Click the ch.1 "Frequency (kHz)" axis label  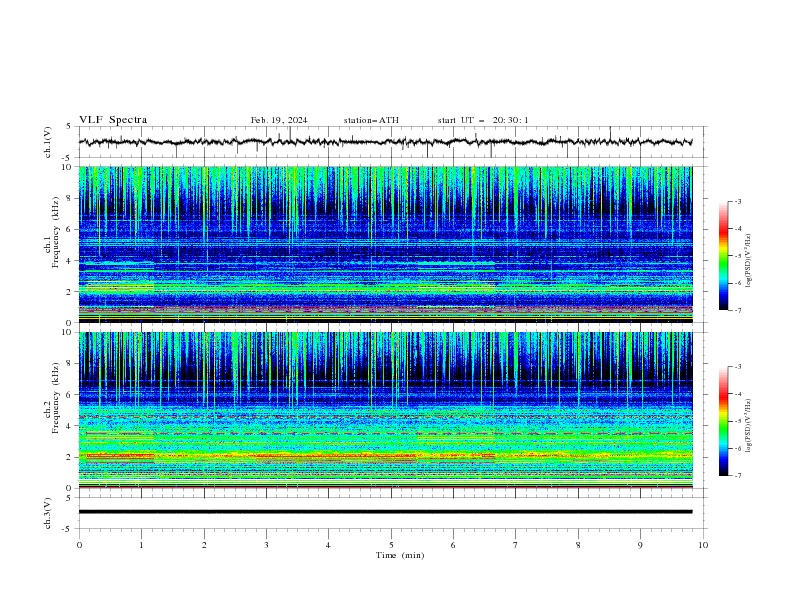coord(56,232)
